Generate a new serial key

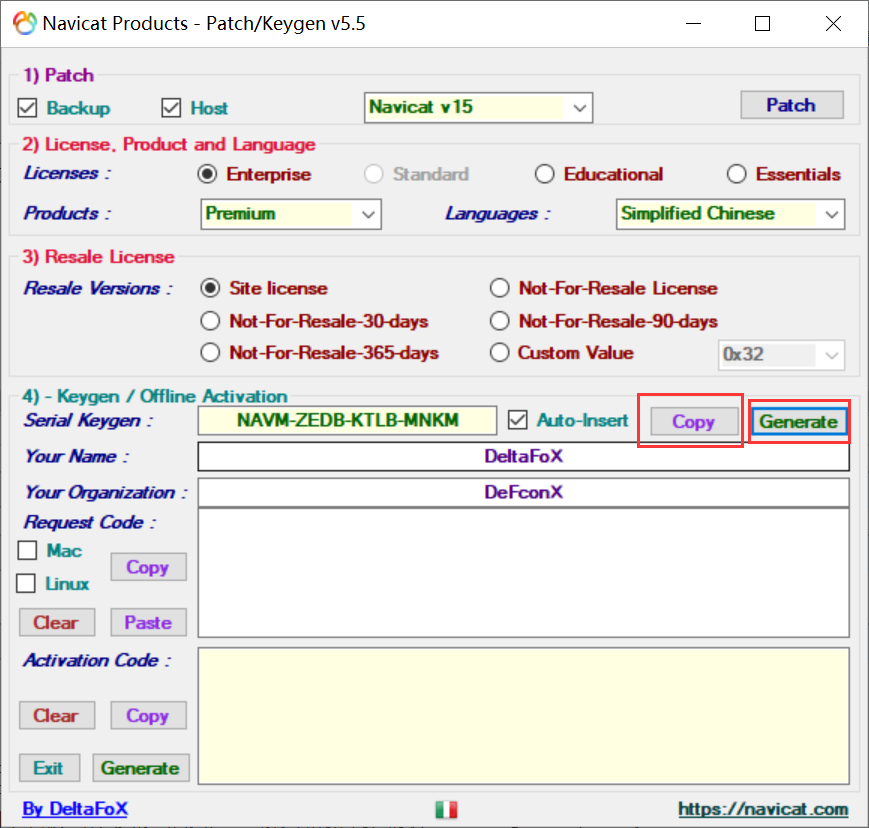click(x=799, y=422)
